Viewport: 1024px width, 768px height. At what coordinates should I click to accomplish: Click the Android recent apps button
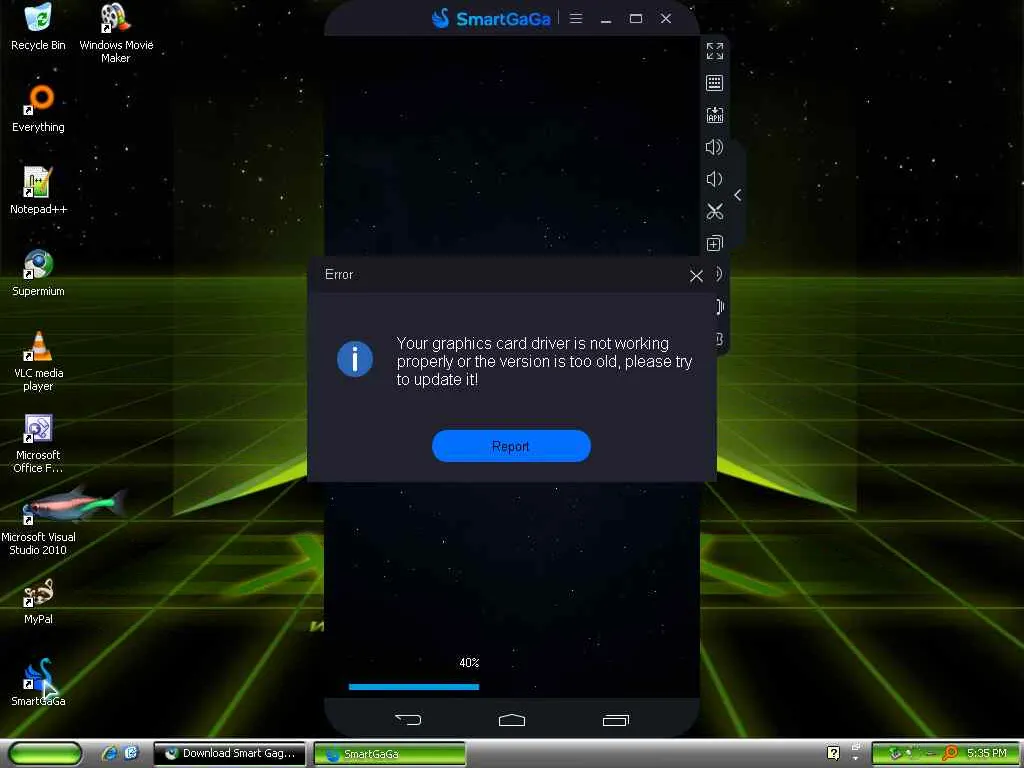point(616,720)
